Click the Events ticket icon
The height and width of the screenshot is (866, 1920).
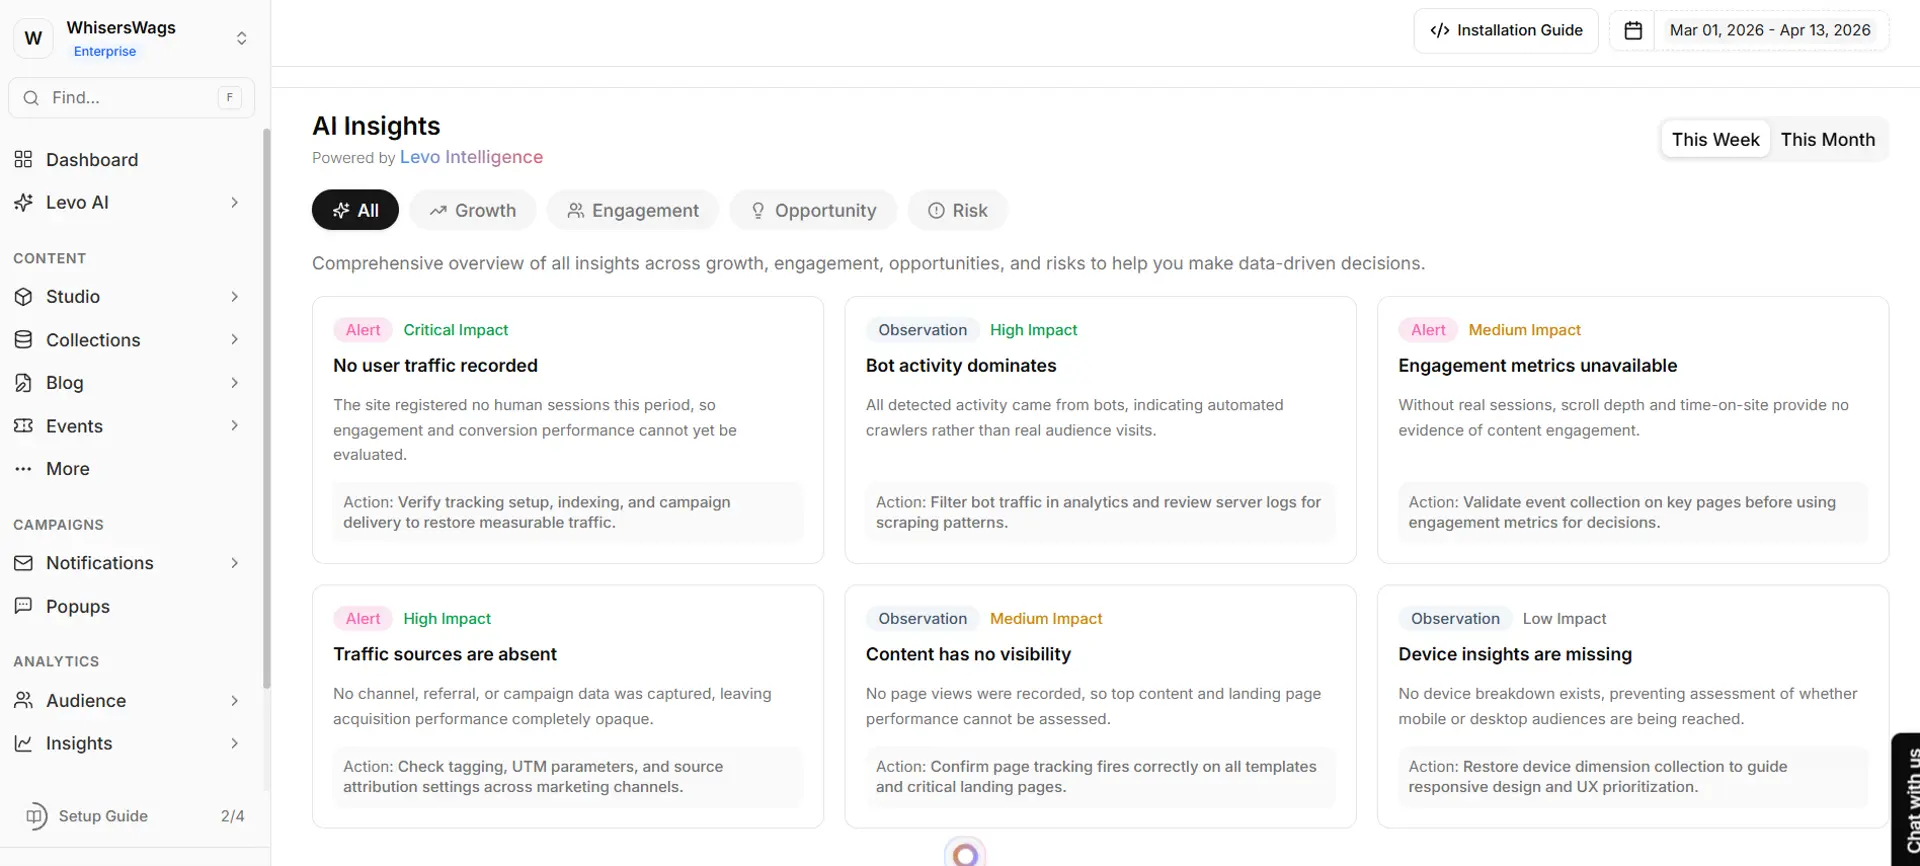[x=23, y=426]
